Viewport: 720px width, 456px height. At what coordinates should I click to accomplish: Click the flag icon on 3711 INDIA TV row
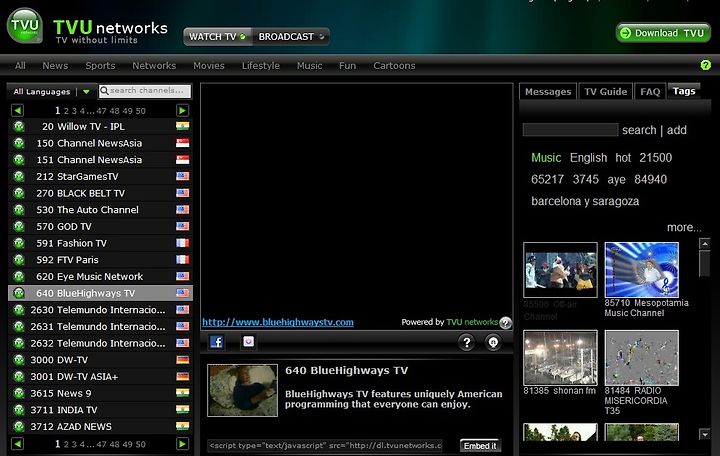[x=182, y=410]
